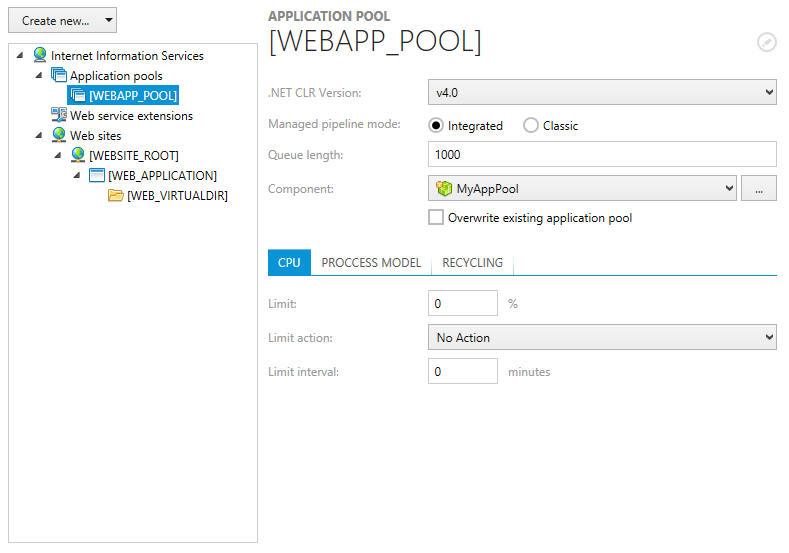
Task: Click the Internet Information Services globe icon
Action: click(x=40, y=56)
